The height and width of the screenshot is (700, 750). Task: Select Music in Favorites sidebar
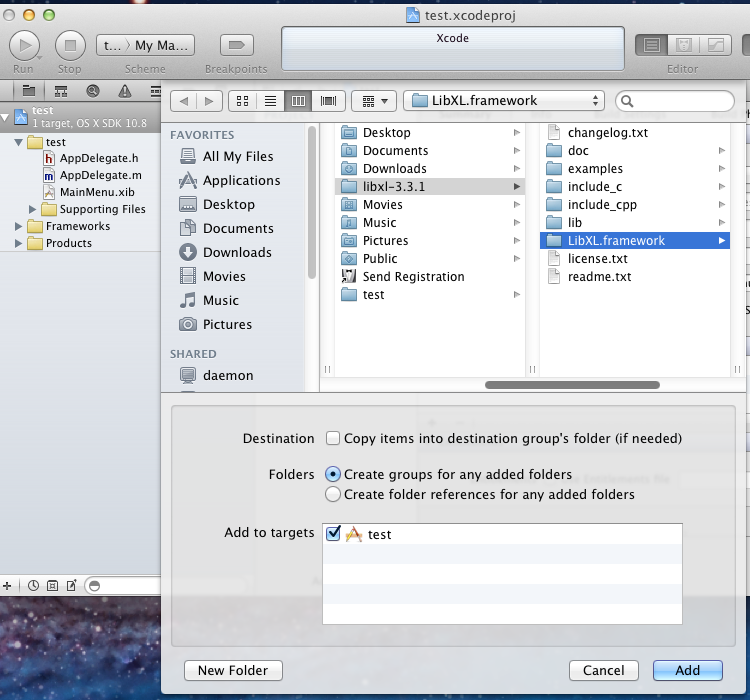click(209, 300)
